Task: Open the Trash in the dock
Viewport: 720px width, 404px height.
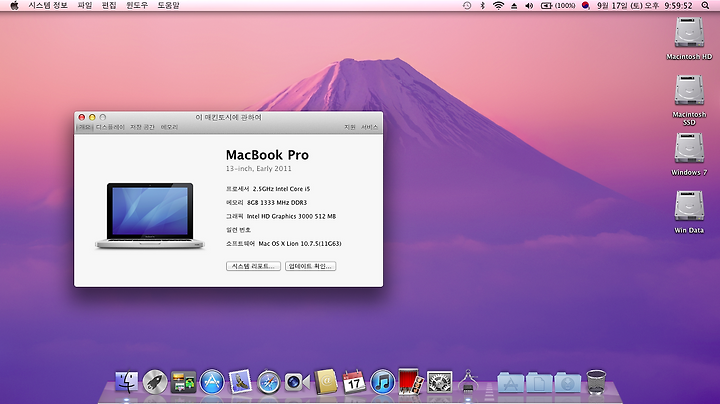Action: tap(596, 382)
